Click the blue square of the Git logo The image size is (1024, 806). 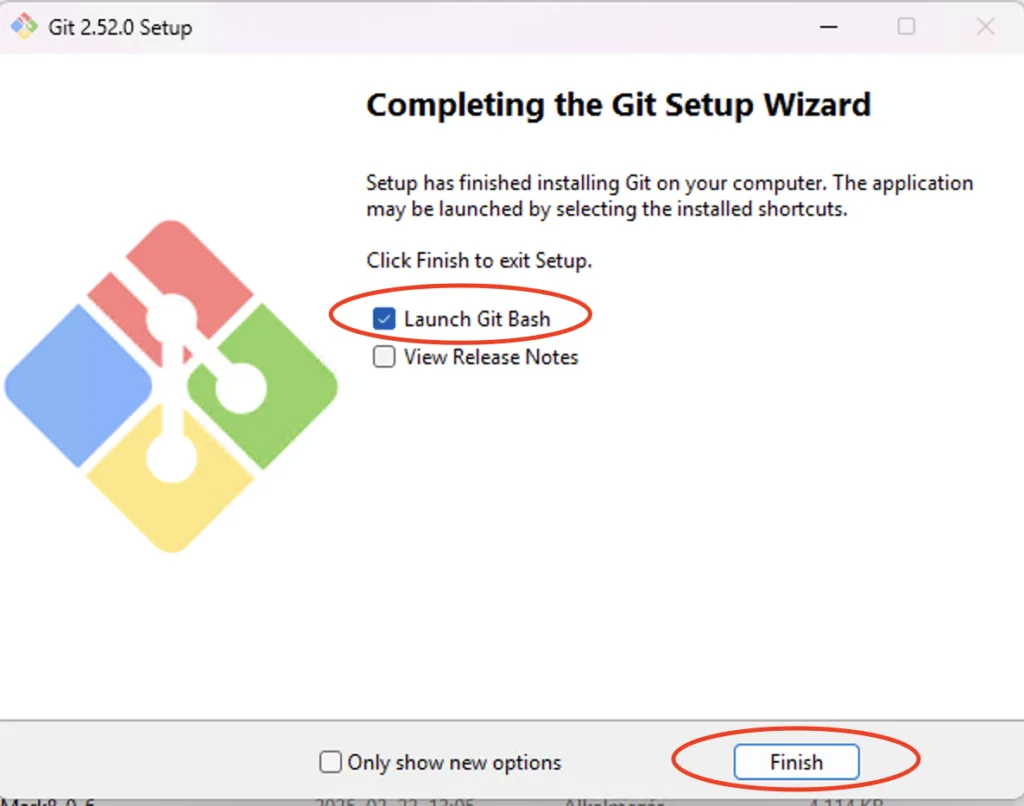coord(75,385)
